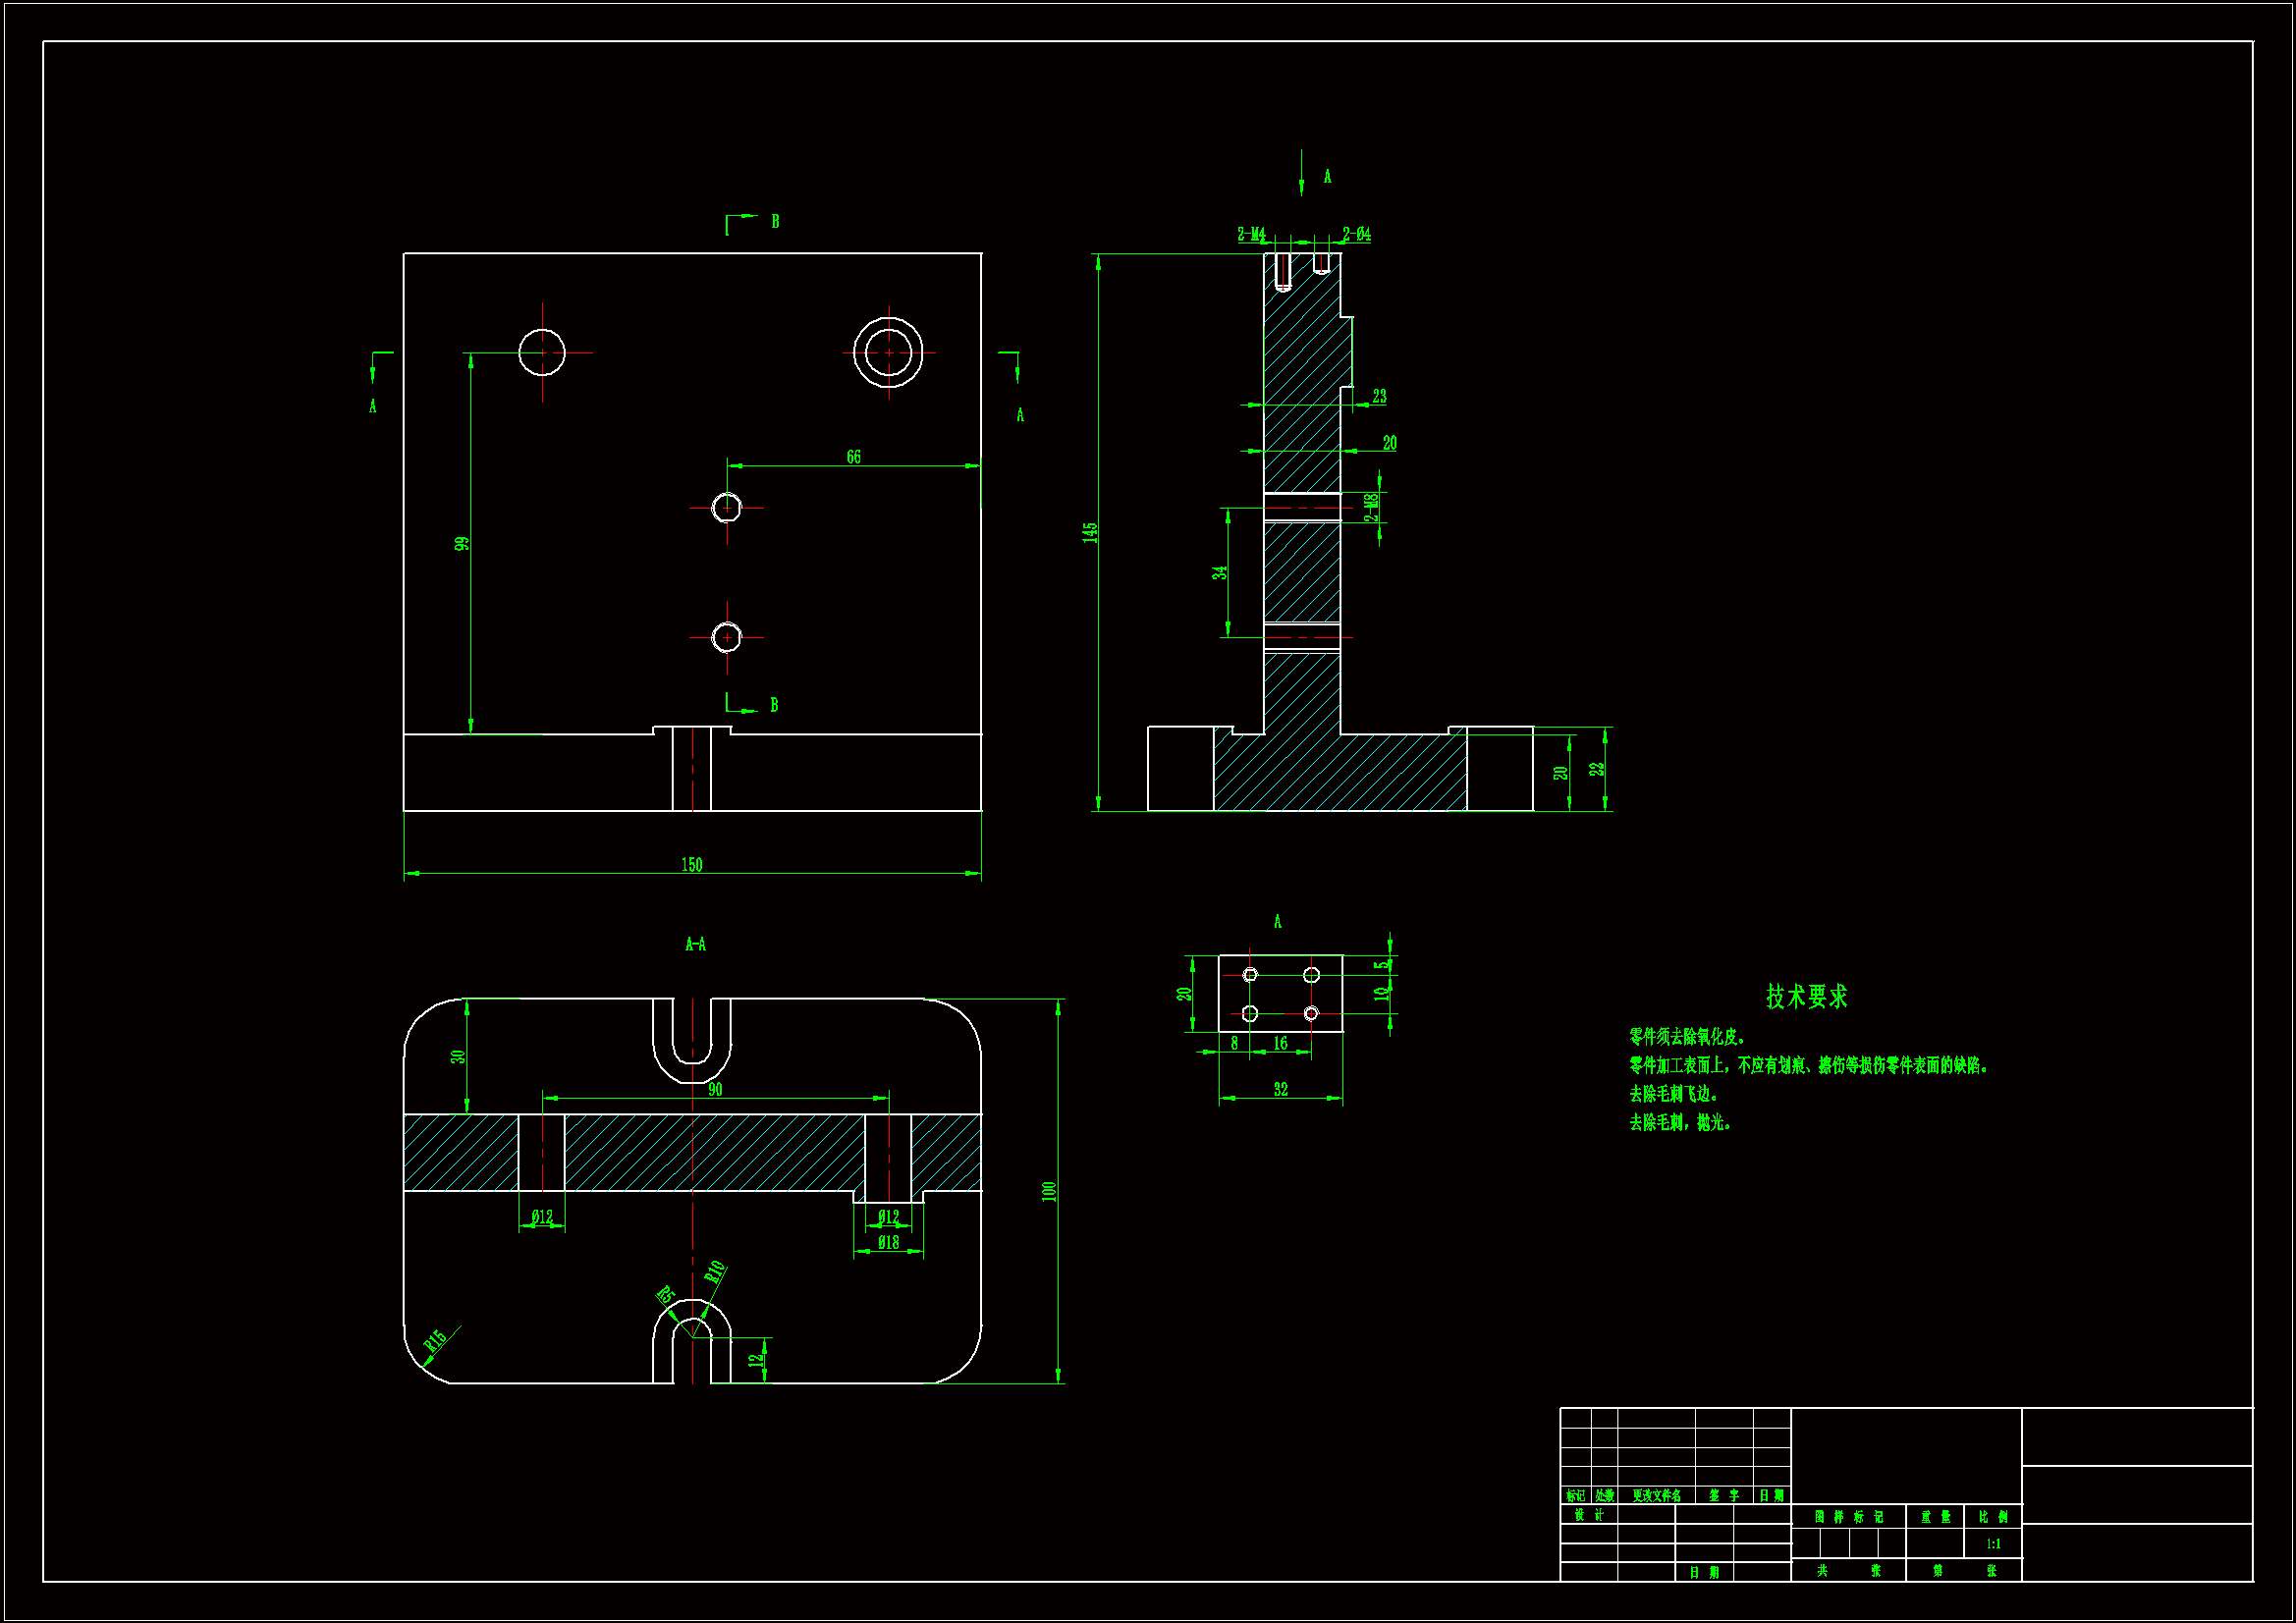Image resolution: width=2296 pixels, height=1623 pixels.
Task: Click the 比例 header cell
Action: [x=1993, y=1517]
